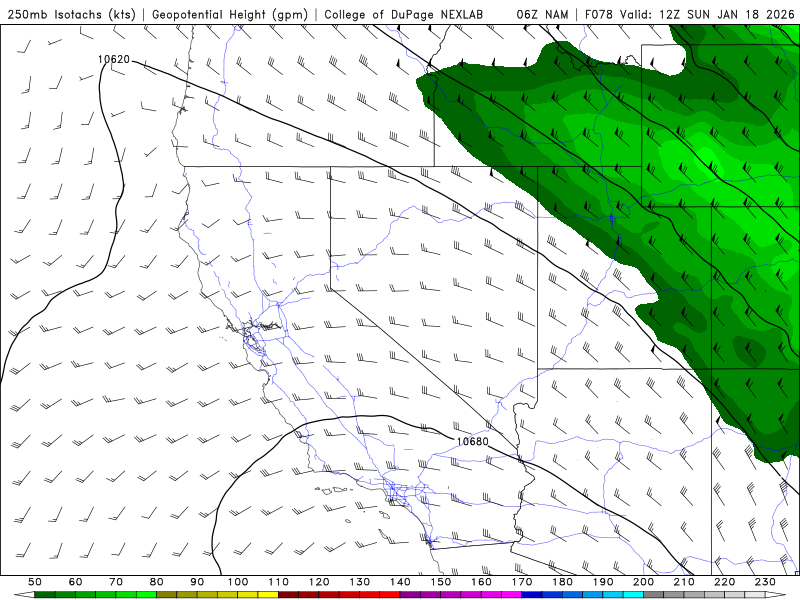Viewport: 800px width, 600px height.
Task: Click the 130 value on the color scale
Action: pos(360,582)
